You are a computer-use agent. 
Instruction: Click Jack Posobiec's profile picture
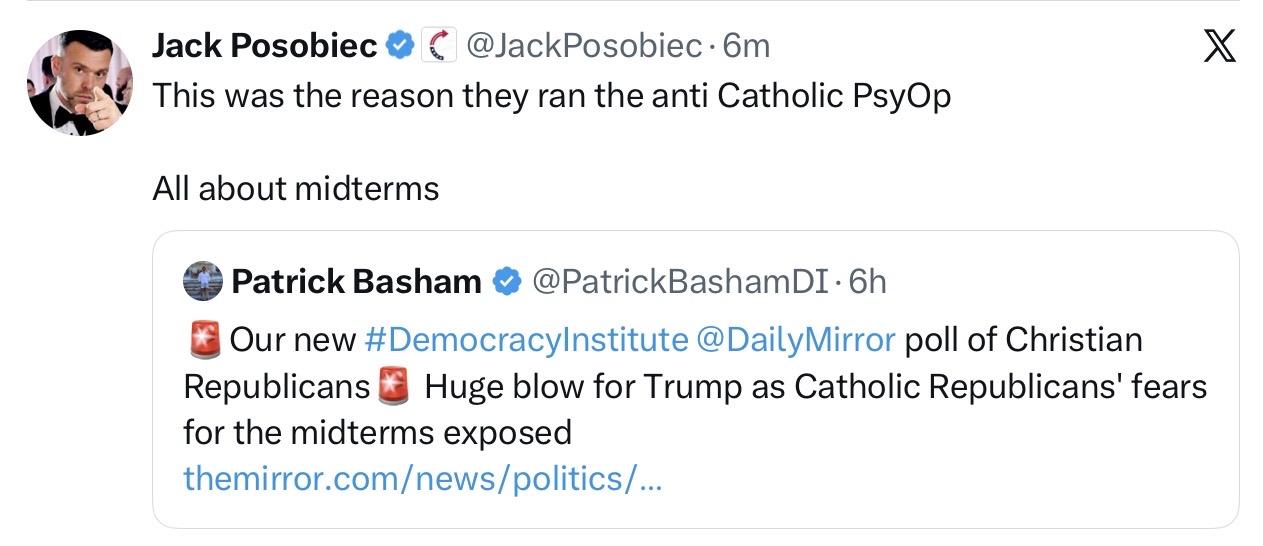pos(80,82)
